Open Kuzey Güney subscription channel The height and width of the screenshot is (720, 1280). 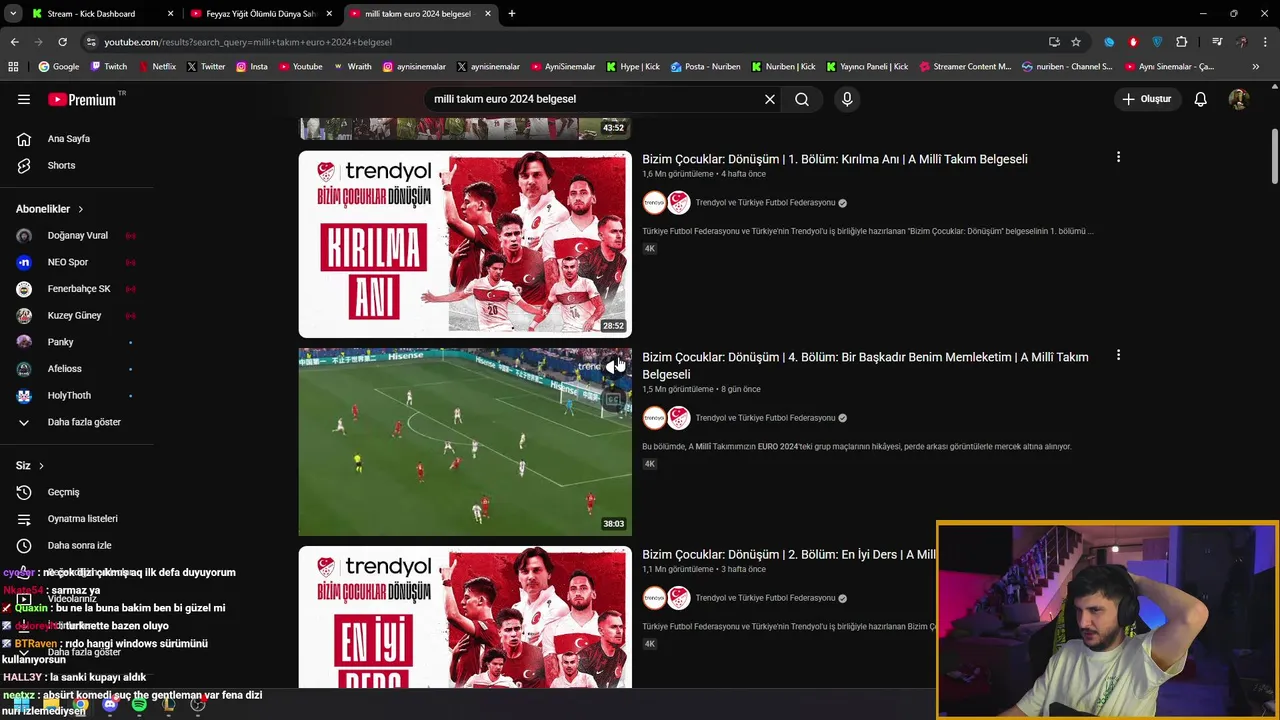[76, 315]
